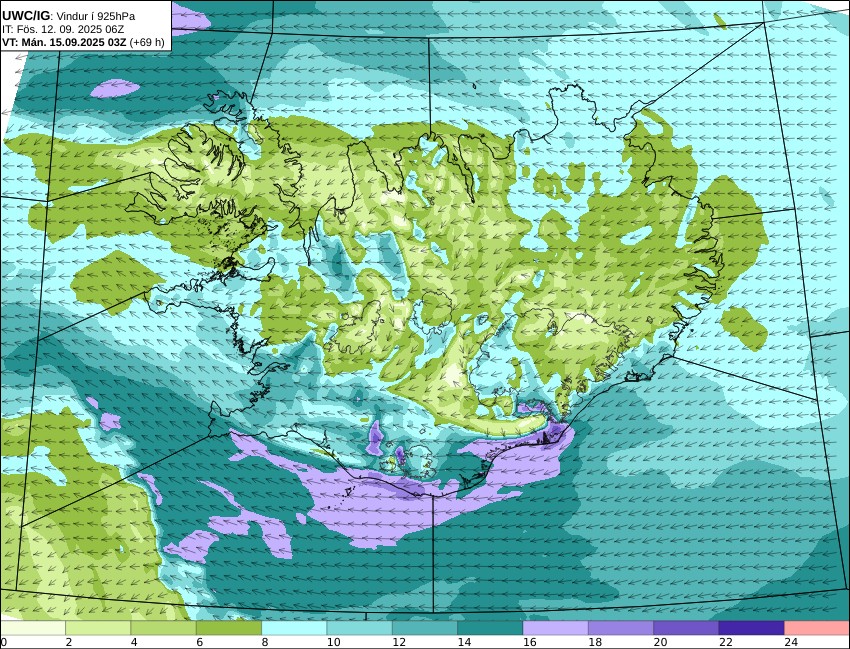Click the legend tick label '18'

point(595,642)
